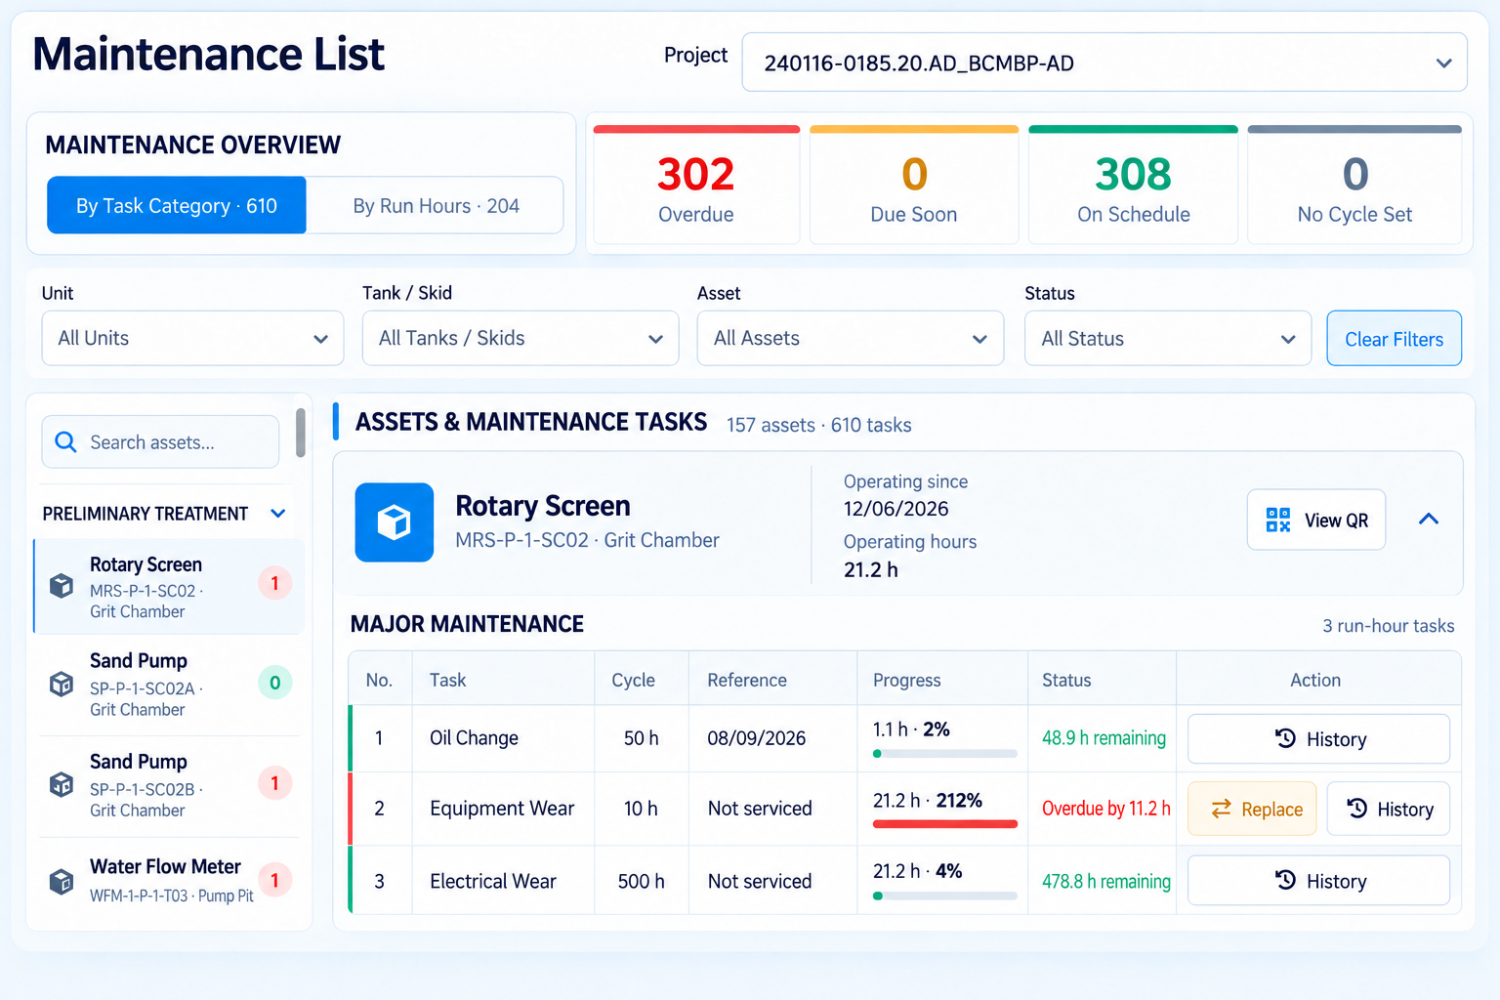Click the green 0 badge on Sand Pump SP-P-1-SC02A
1500x1000 pixels.
[275, 683]
